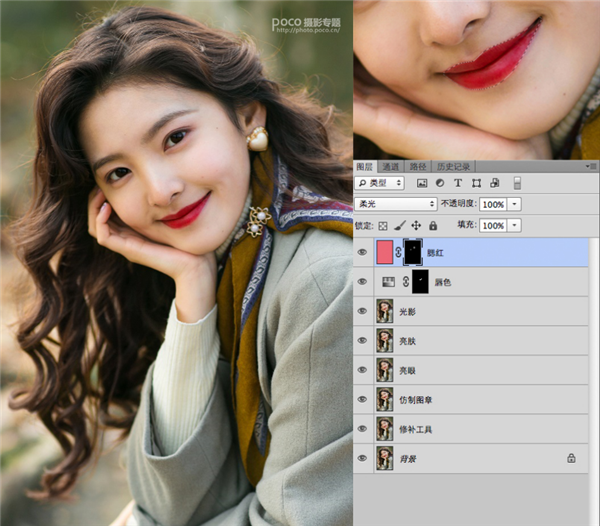
Task: Click the pixel layer filter icon
Action: [x=422, y=184]
